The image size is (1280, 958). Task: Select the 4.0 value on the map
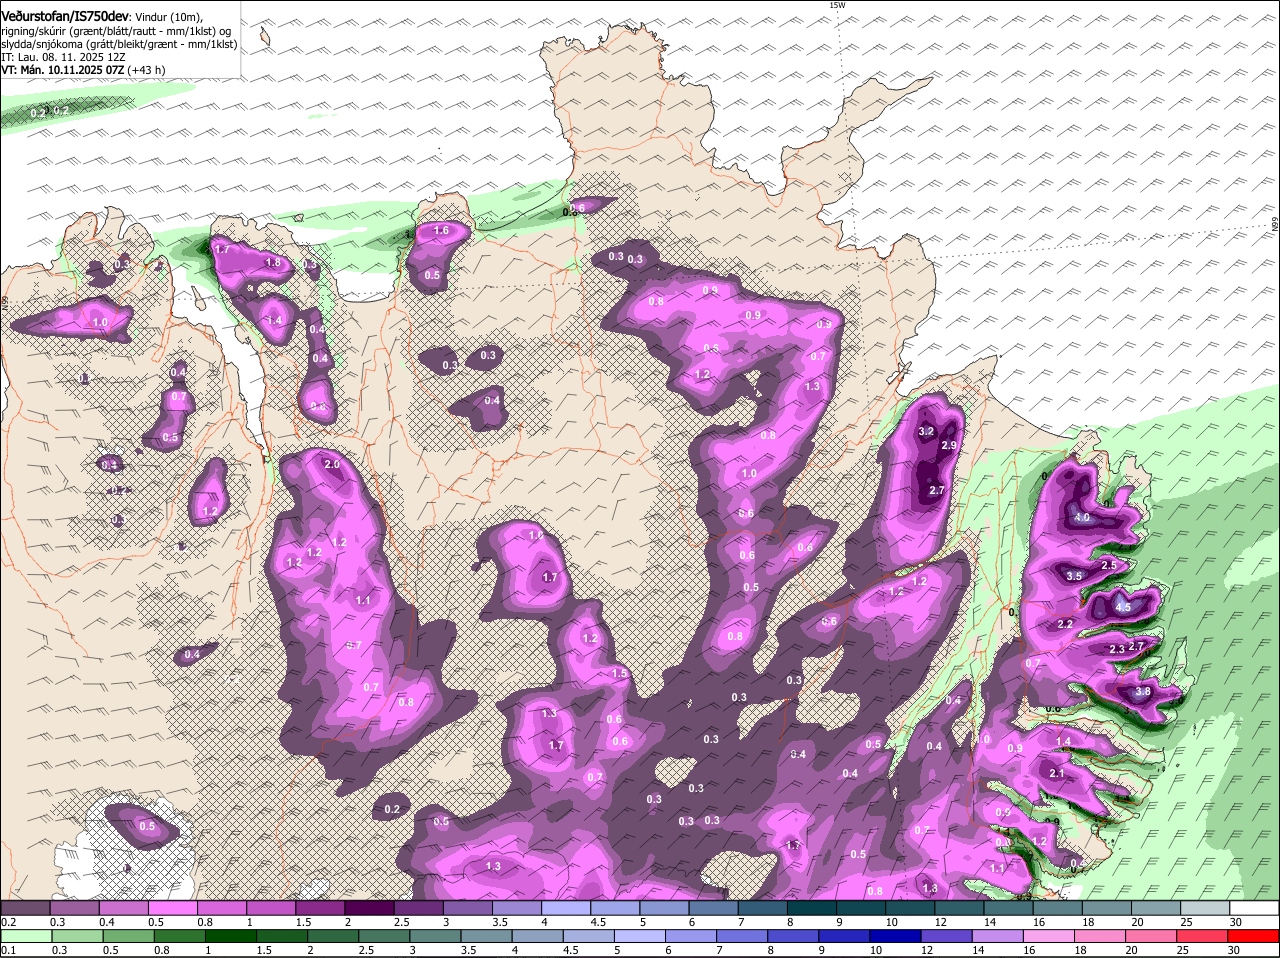click(x=1082, y=518)
